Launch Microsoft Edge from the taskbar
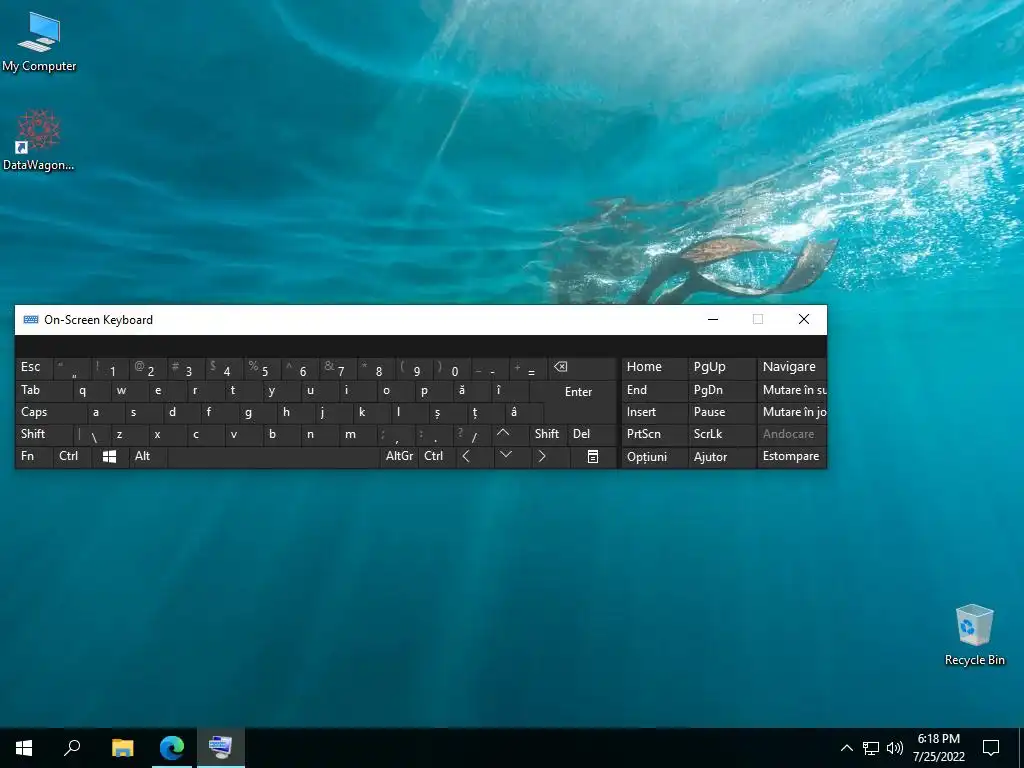Image resolution: width=1024 pixels, height=768 pixels. click(x=172, y=748)
